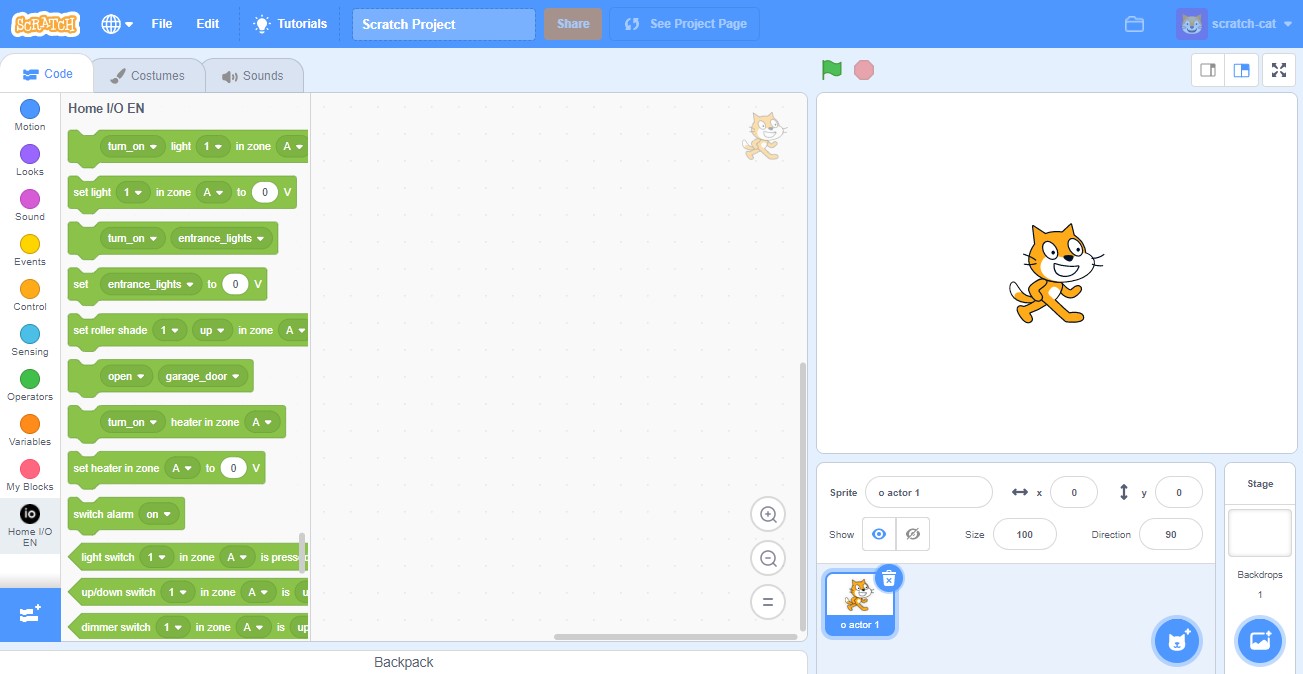Switch to small stage layout
This screenshot has height=674, width=1303.
point(1208,70)
